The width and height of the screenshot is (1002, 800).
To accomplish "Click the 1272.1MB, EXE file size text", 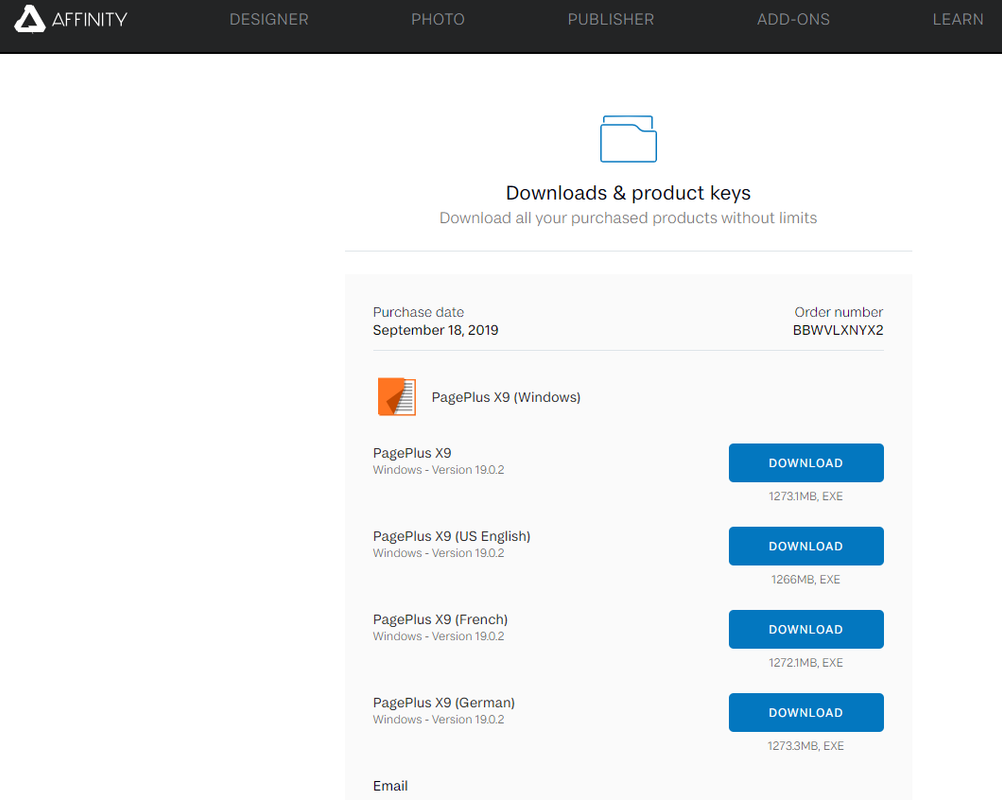I will tap(806, 663).
